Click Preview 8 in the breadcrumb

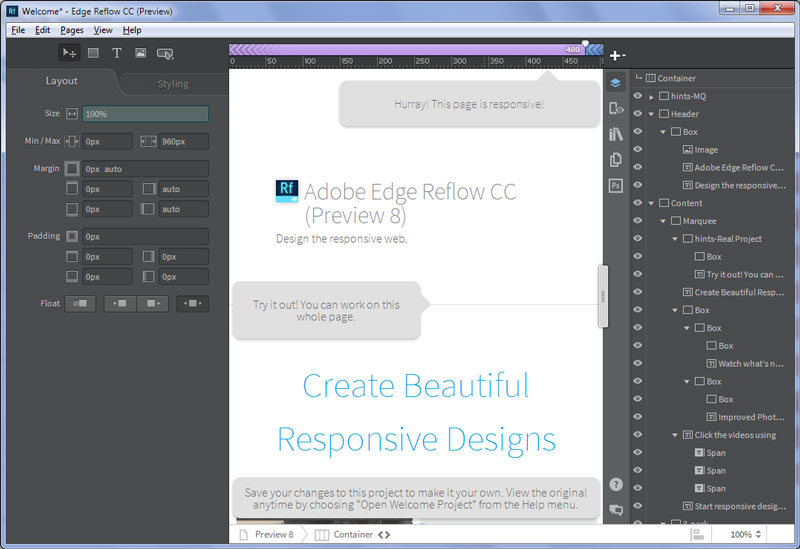[274, 535]
